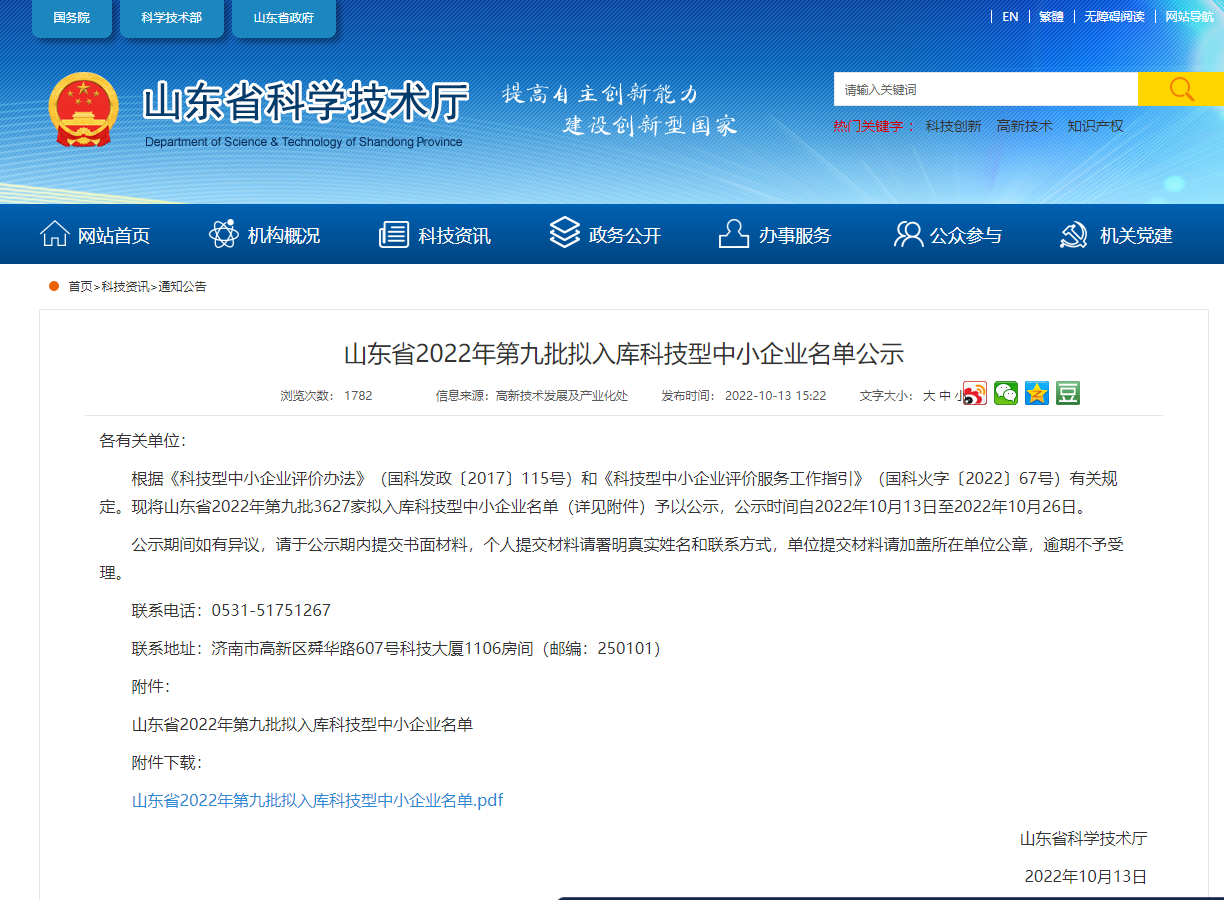Share to QZone star icon
1224x900 pixels.
(1036, 394)
